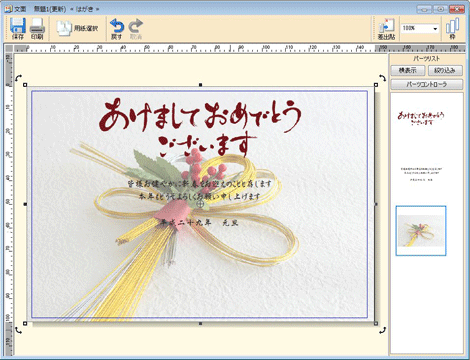Click the 絞り込み filter button

445,70
